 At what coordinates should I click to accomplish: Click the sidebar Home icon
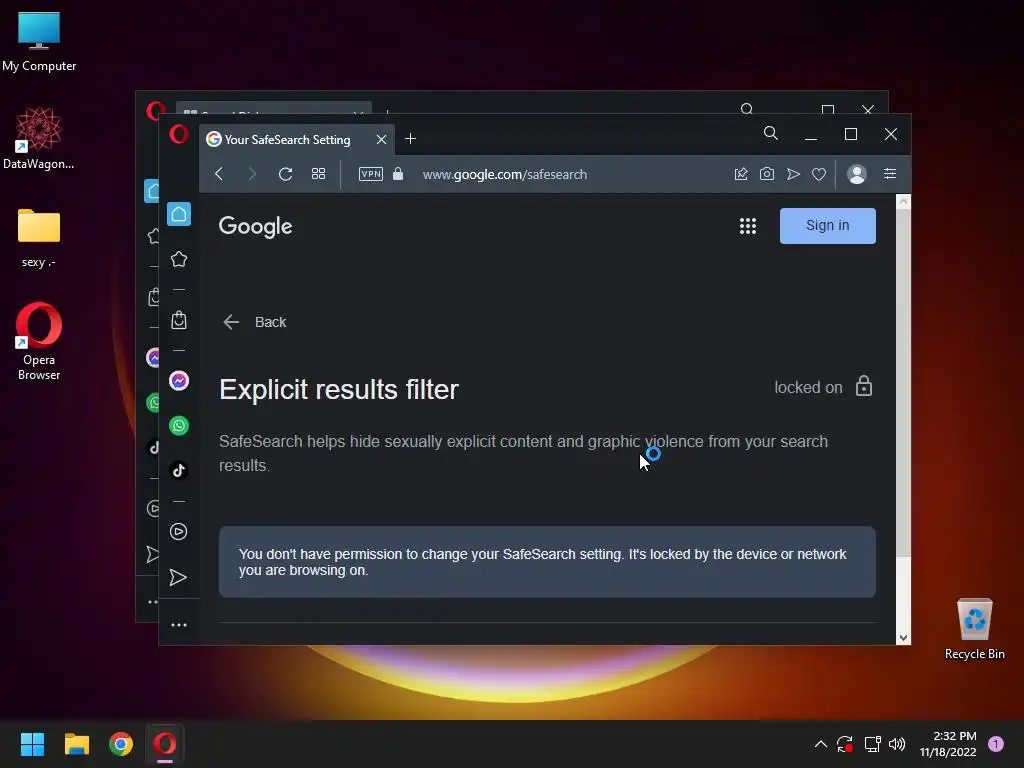[179, 214]
